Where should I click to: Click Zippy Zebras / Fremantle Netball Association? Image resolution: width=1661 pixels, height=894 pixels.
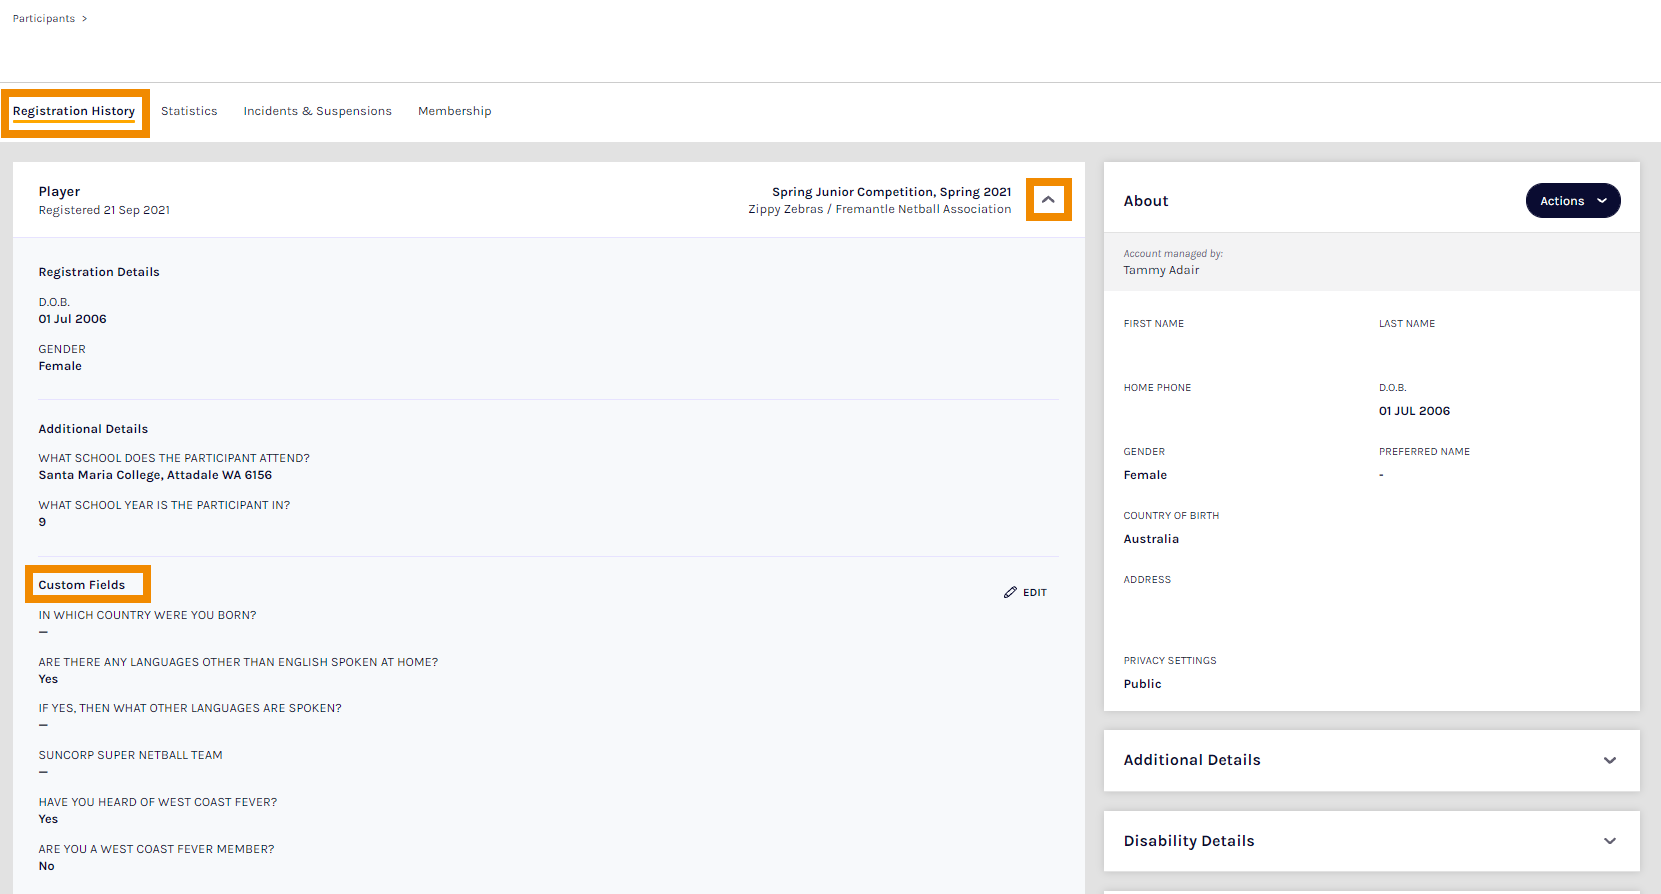pos(879,209)
